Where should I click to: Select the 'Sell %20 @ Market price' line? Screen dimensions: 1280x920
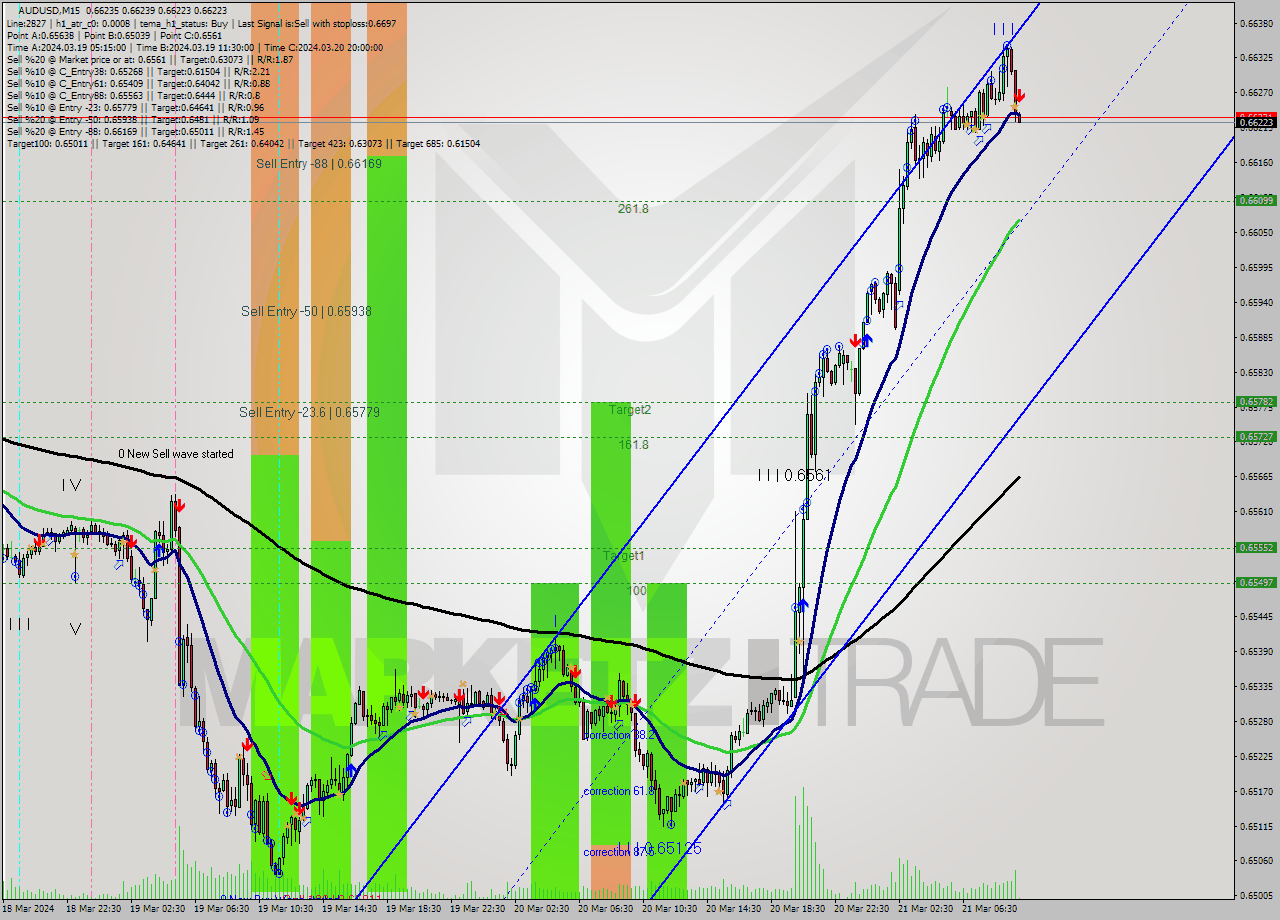pos(150,59)
